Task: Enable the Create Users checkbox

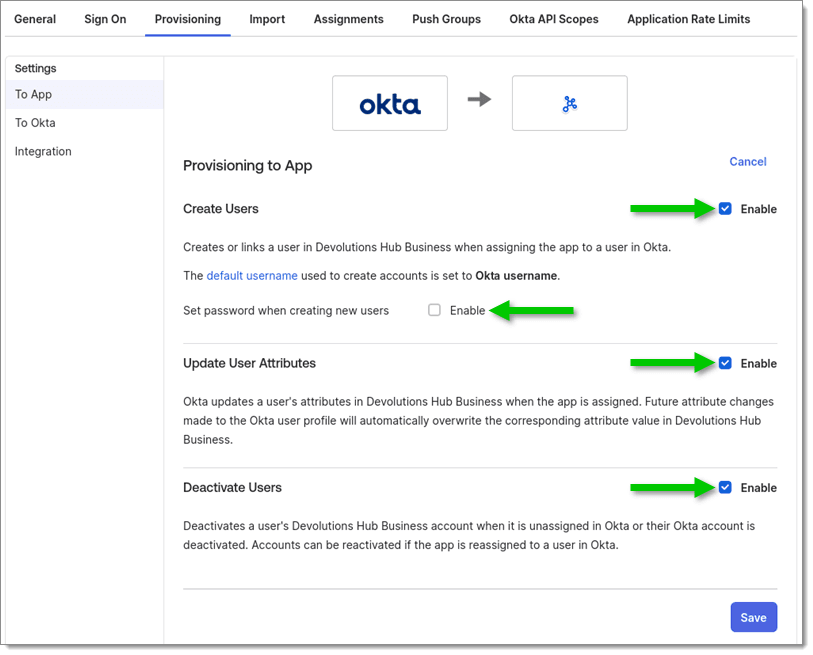Action: click(x=725, y=209)
